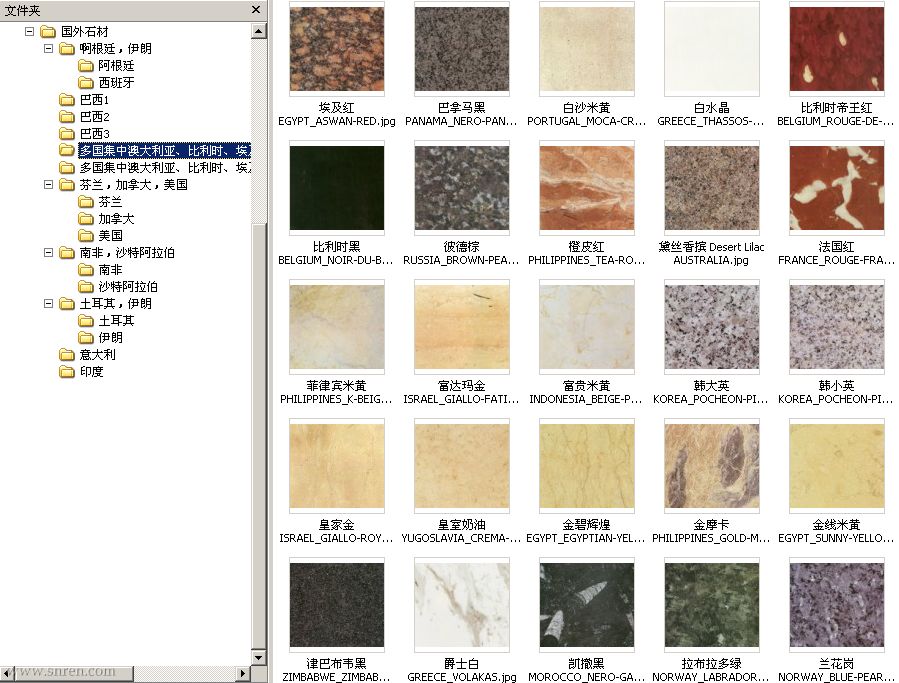Click the folder tree scroll-up arrow
The image size is (899, 683).
(x=259, y=32)
